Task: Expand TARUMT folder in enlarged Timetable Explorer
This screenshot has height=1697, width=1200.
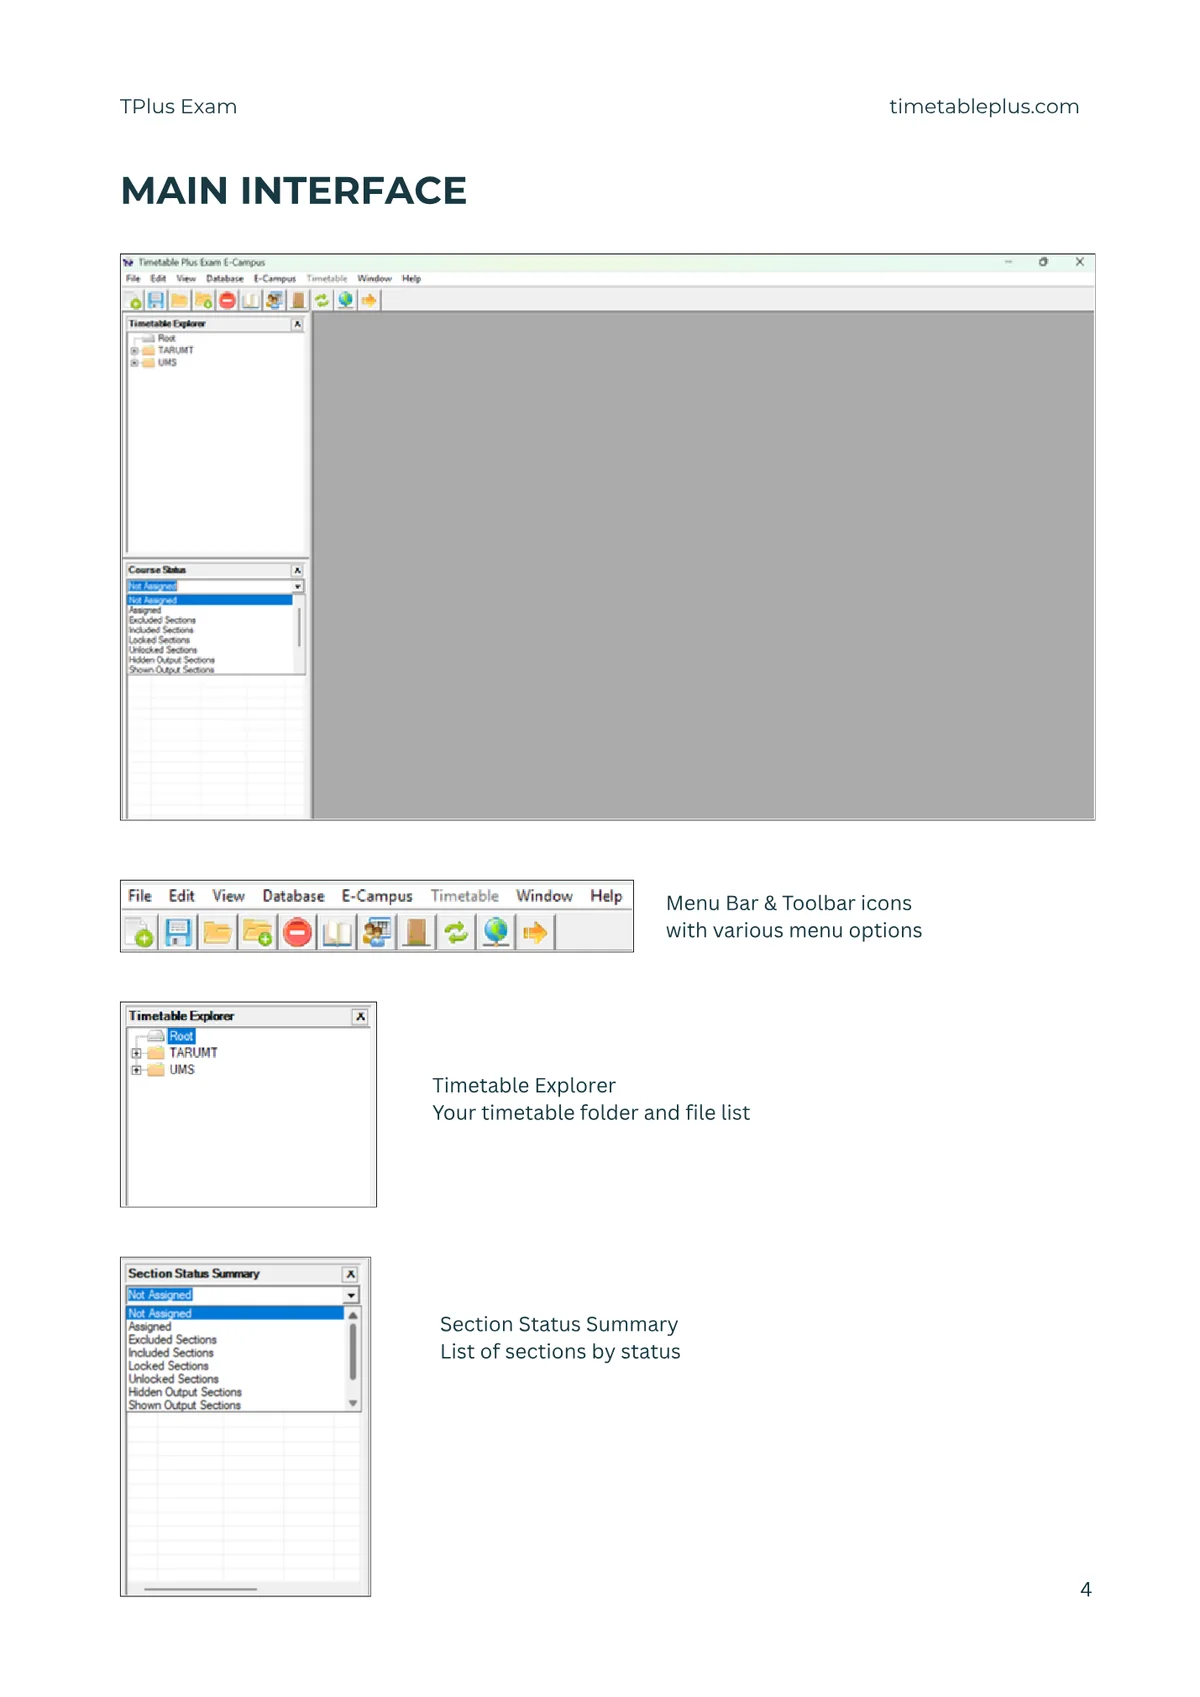Action: [136, 1053]
